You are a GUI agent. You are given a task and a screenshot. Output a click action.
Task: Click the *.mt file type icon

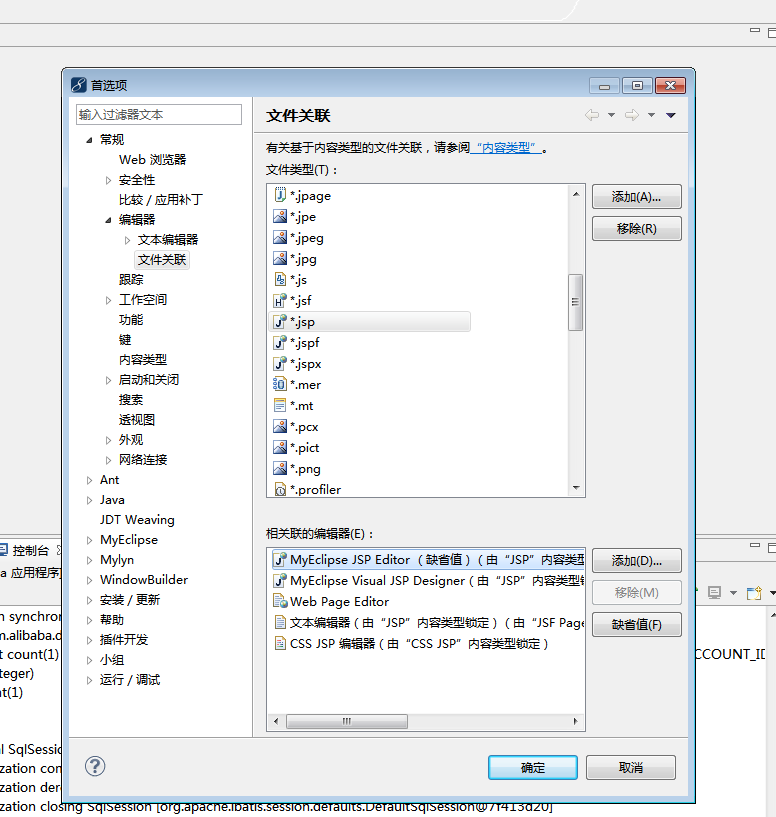[x=280, y=405]
